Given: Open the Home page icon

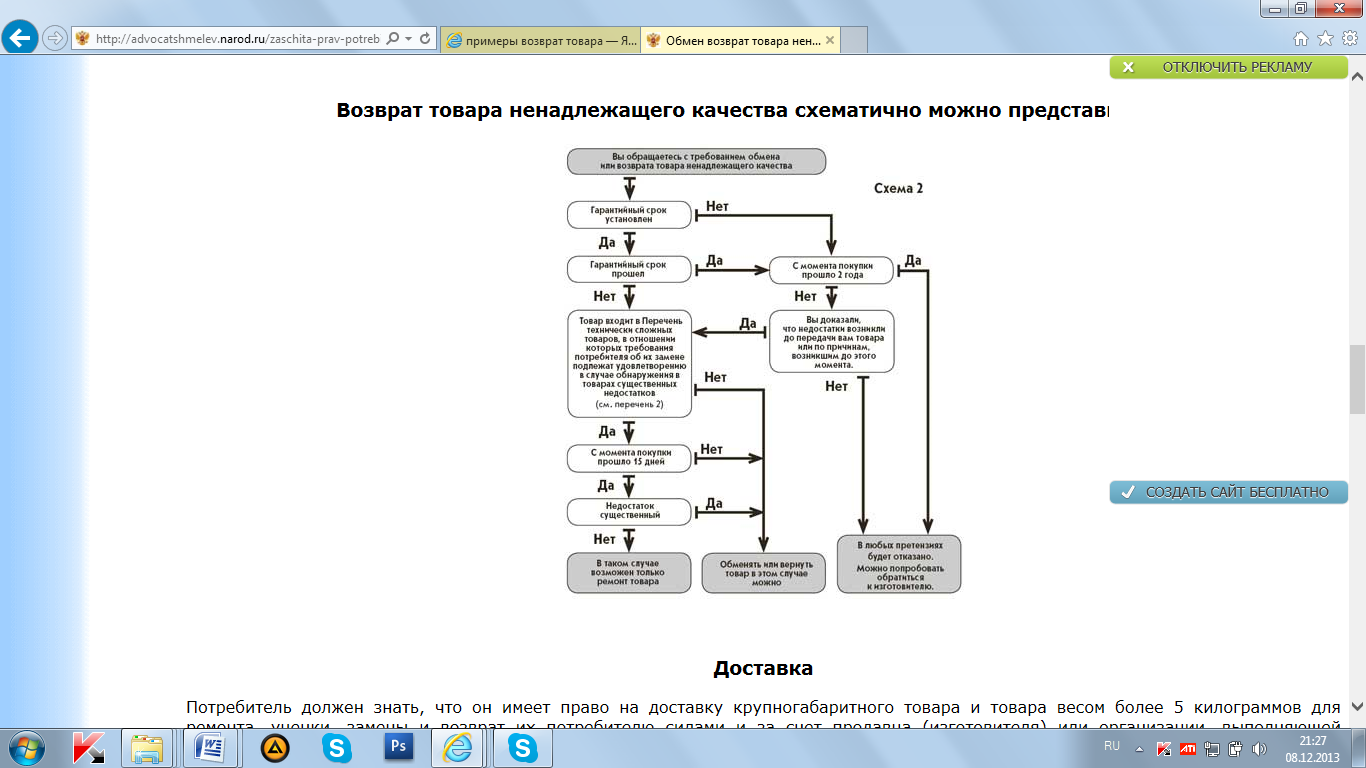Looking at the screenshot, I should (1301, 39).
